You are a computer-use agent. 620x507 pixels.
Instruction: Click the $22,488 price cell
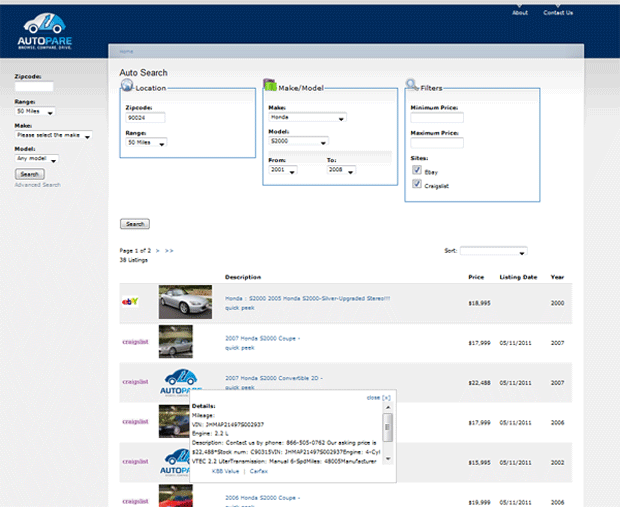479,383
